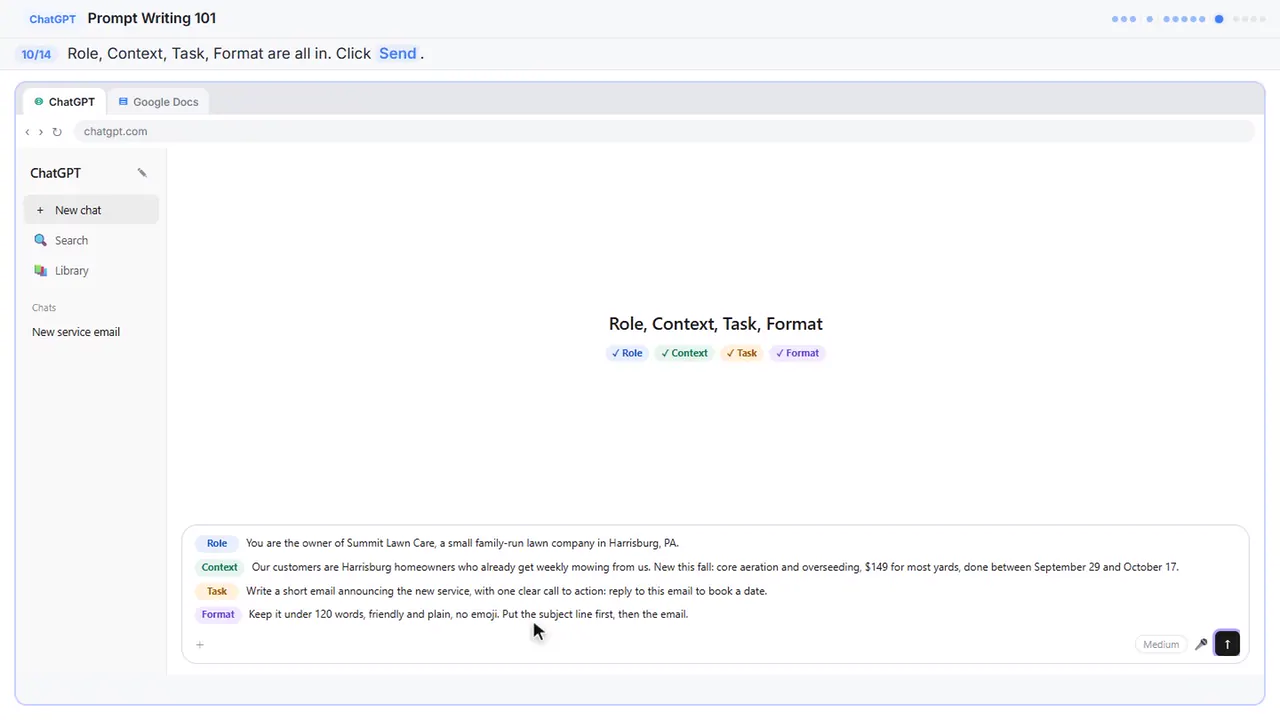Click the browser forward arrow

tap(41, 132)
